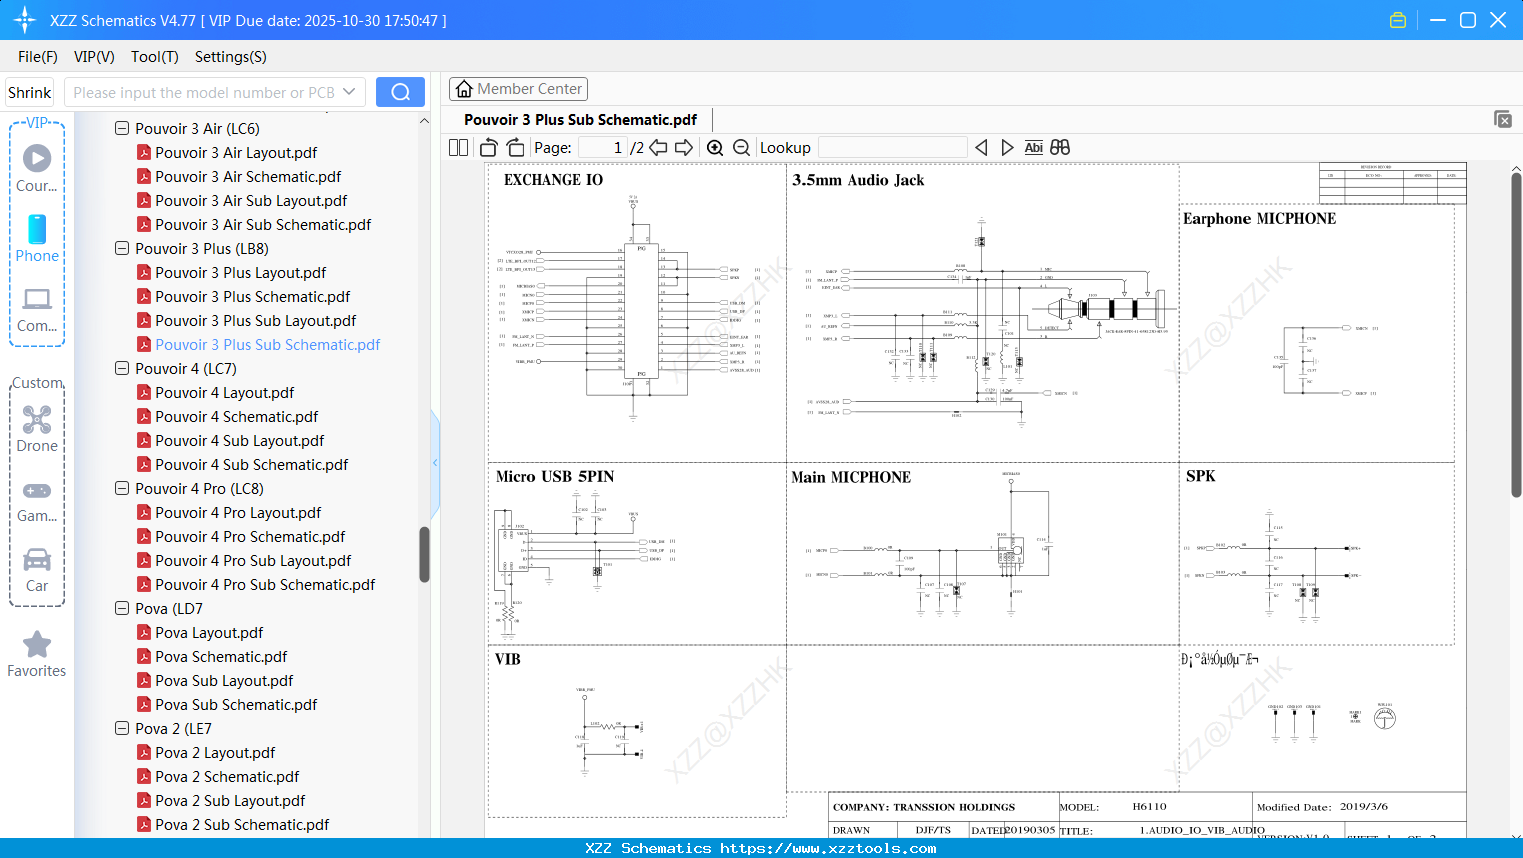Screen dimensions: 1523x858
Task: Toggle the highlight-all search results icon
Action: pos(1059,147)
